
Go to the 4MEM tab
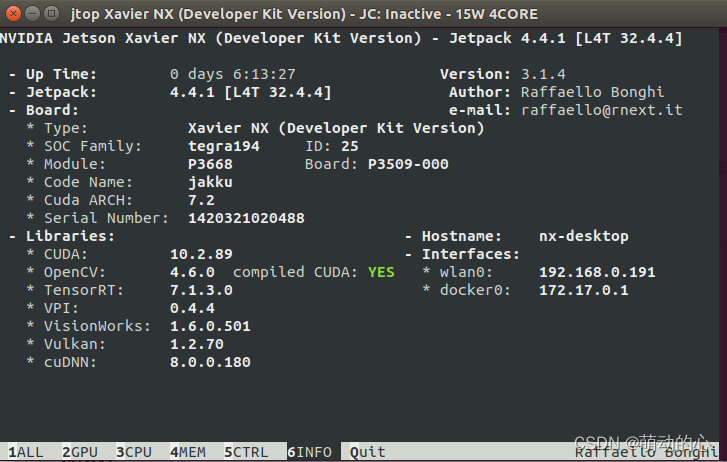click(x=188, y=452)
